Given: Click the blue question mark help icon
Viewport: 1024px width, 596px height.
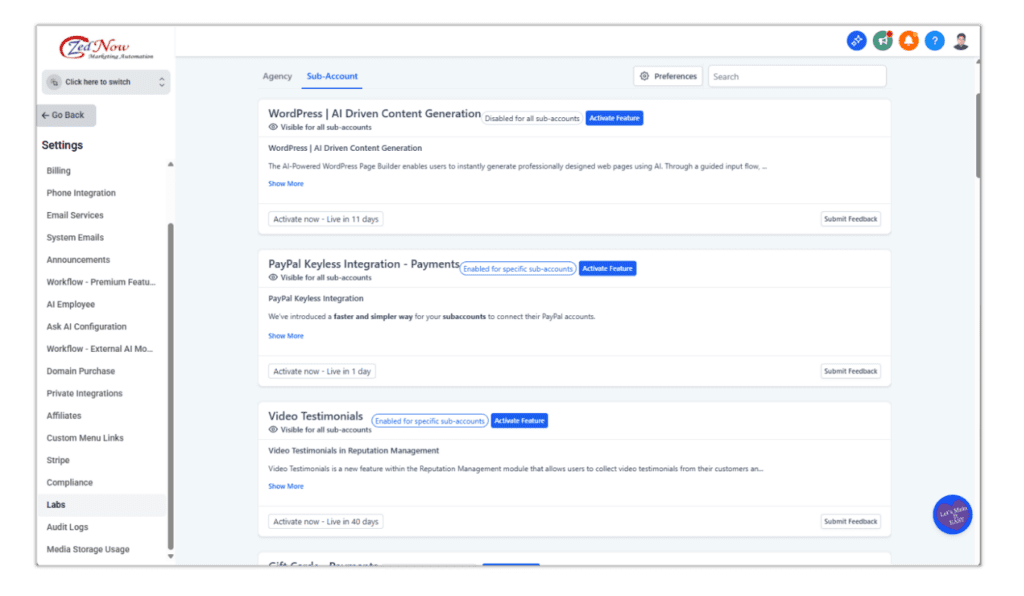Looking at the screenshot, I should click(x=935, y=41).
